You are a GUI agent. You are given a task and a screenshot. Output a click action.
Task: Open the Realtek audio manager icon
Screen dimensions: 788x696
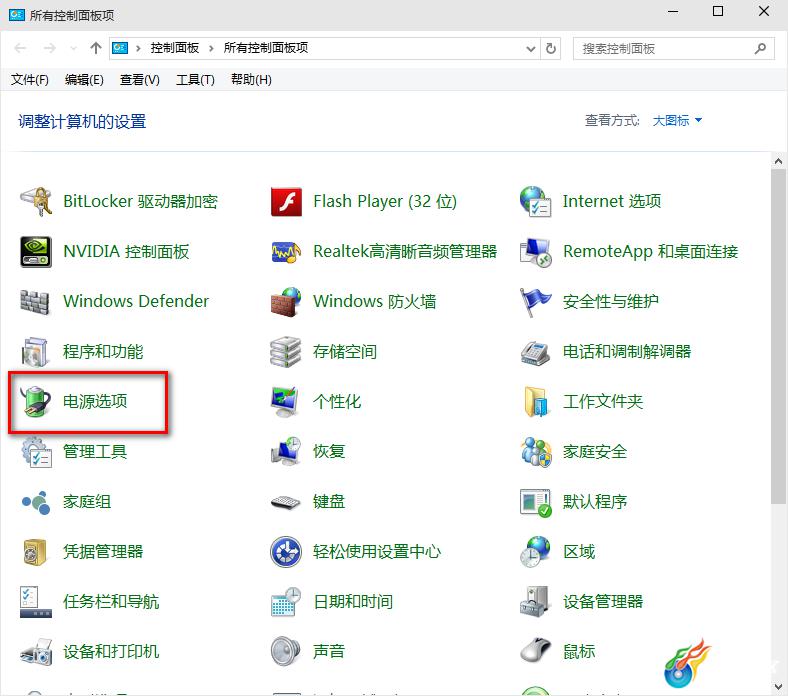[286, 252]
